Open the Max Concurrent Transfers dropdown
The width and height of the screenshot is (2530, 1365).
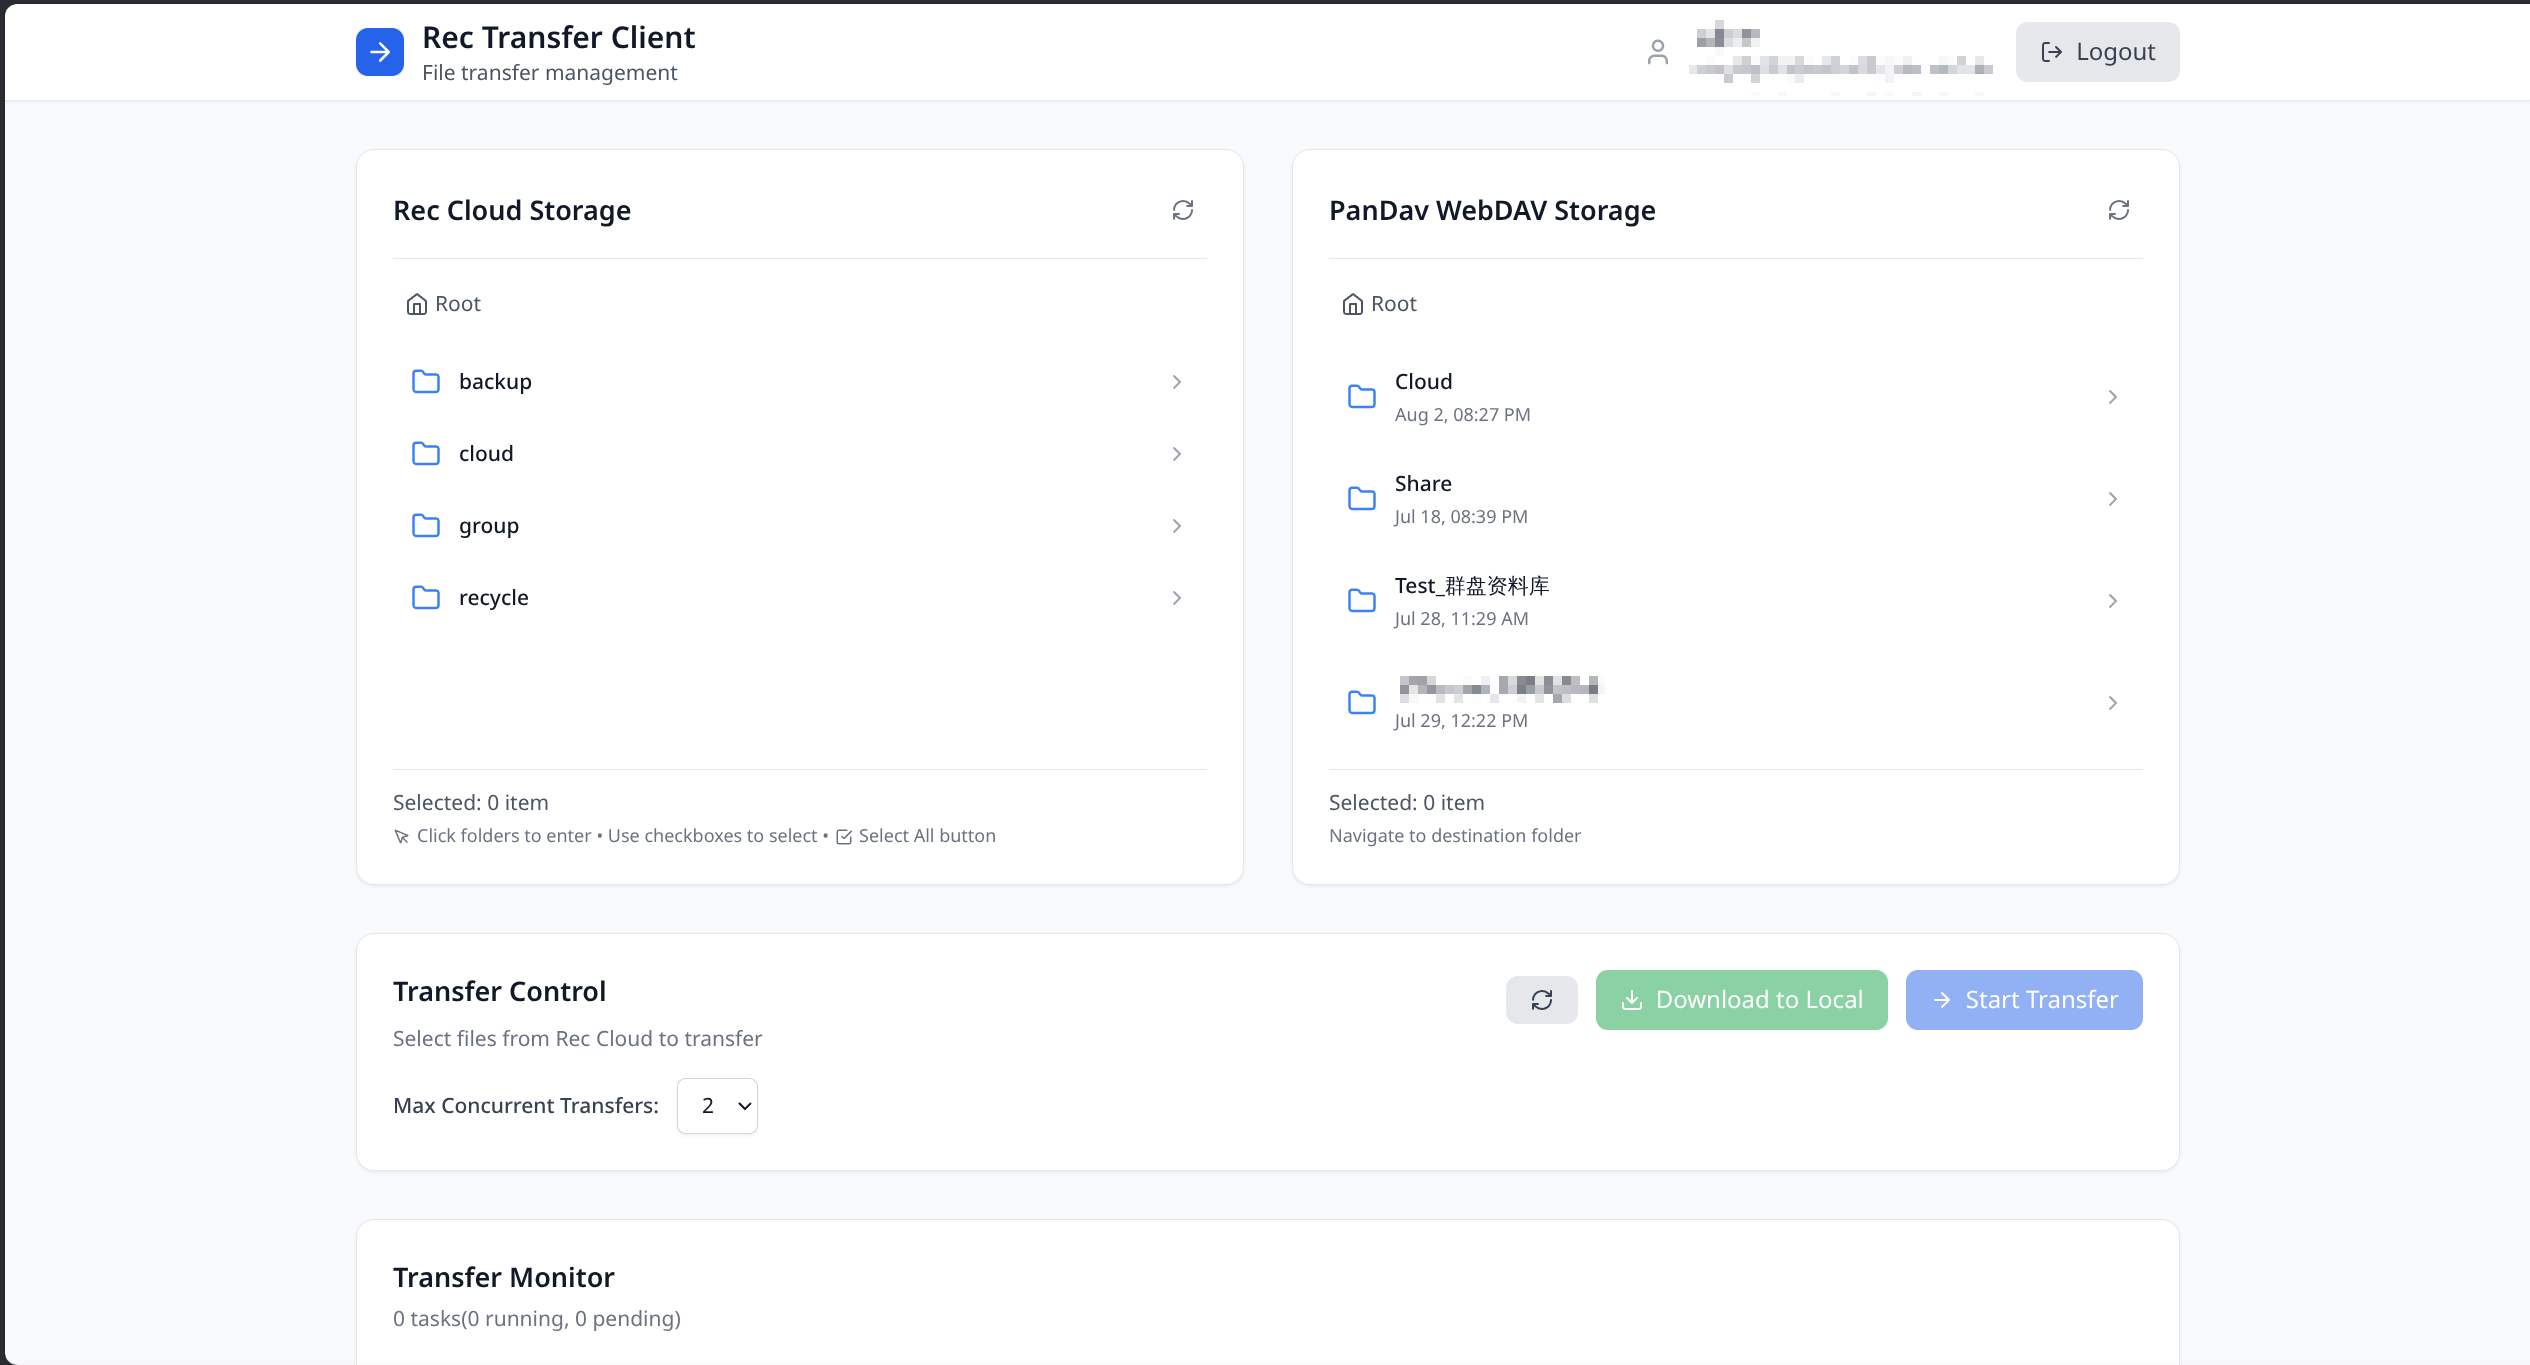click(x=717, y=1106)
